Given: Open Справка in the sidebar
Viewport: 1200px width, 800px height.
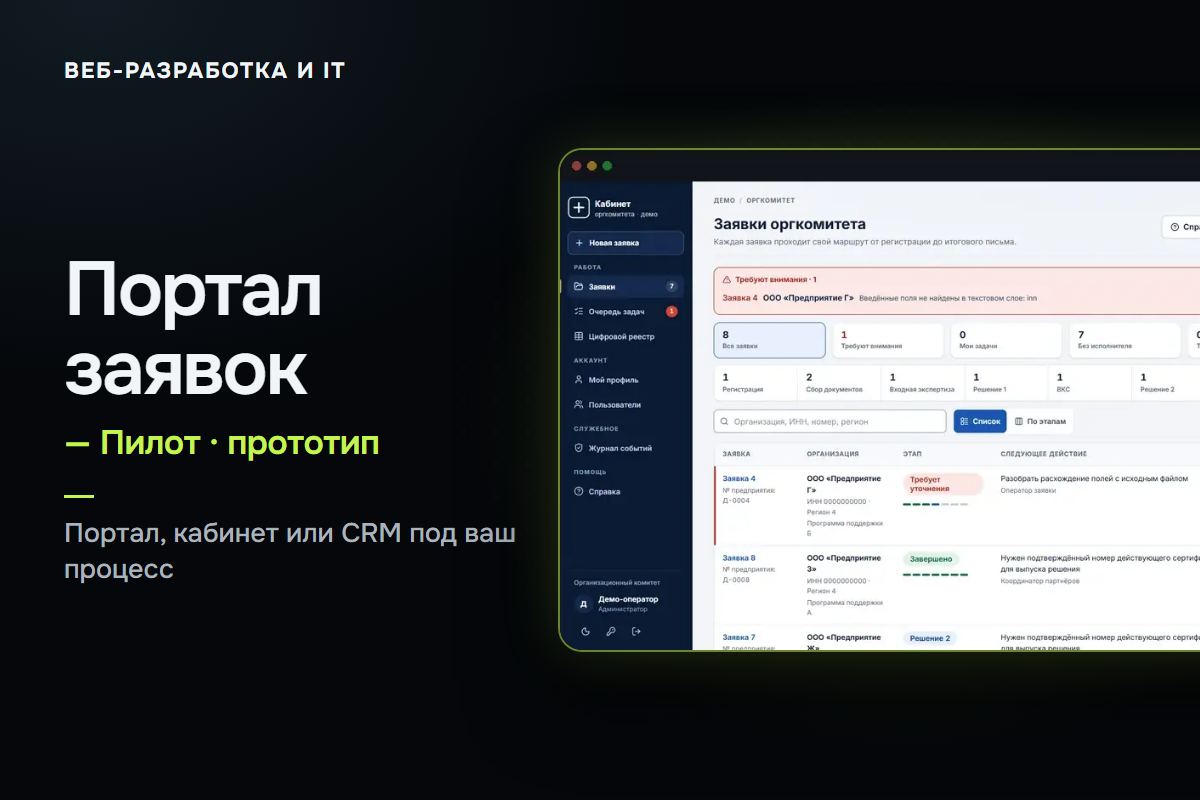Looking at the screenshot, I should [x=626, y=491].
